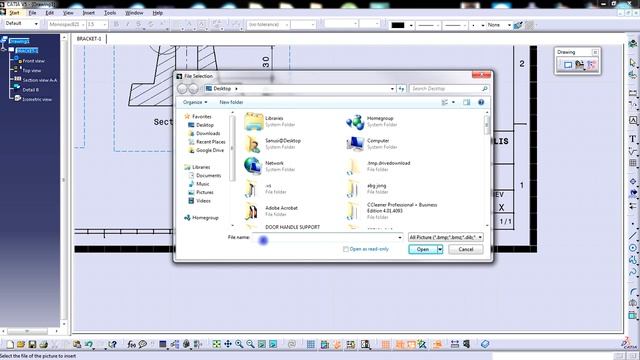Open the Insert menu
Screen dimensions: 640x360
coord(89,13)
